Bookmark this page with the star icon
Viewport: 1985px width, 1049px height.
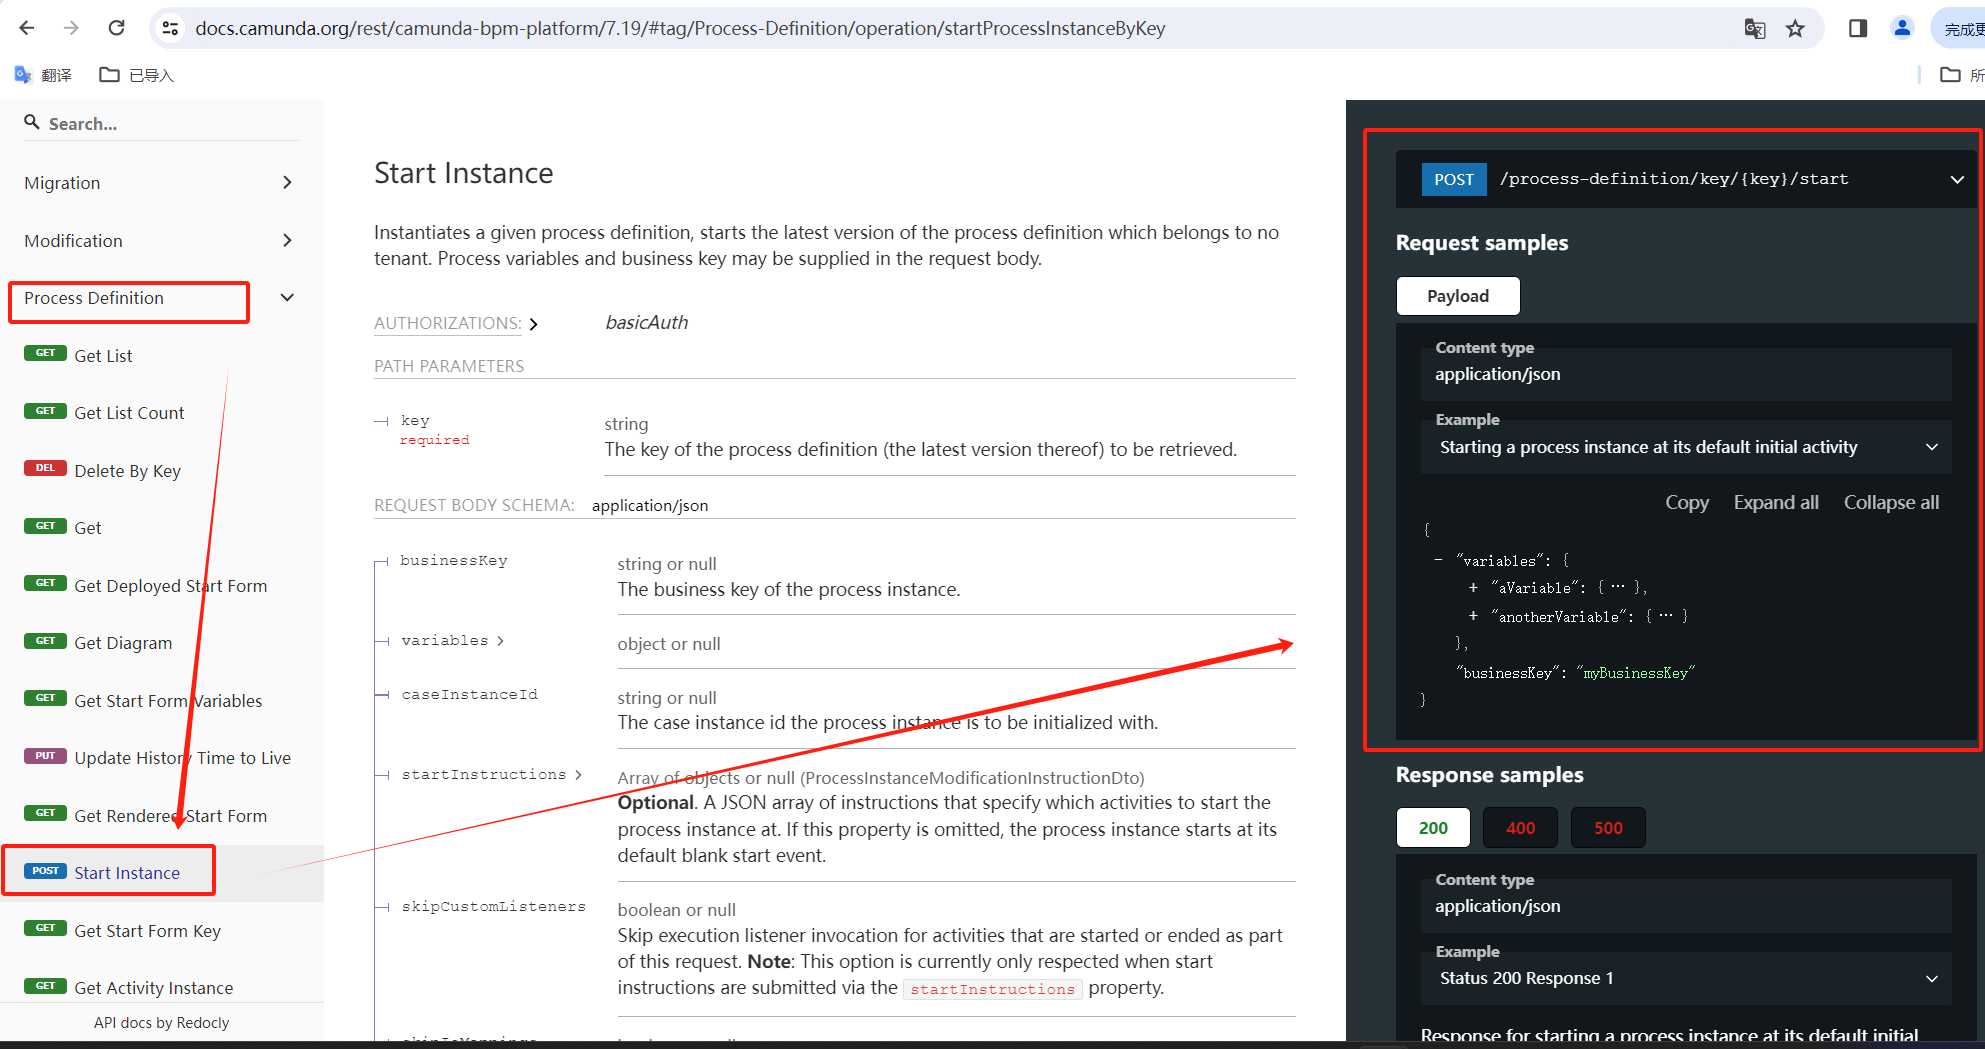click(1795, 28)
